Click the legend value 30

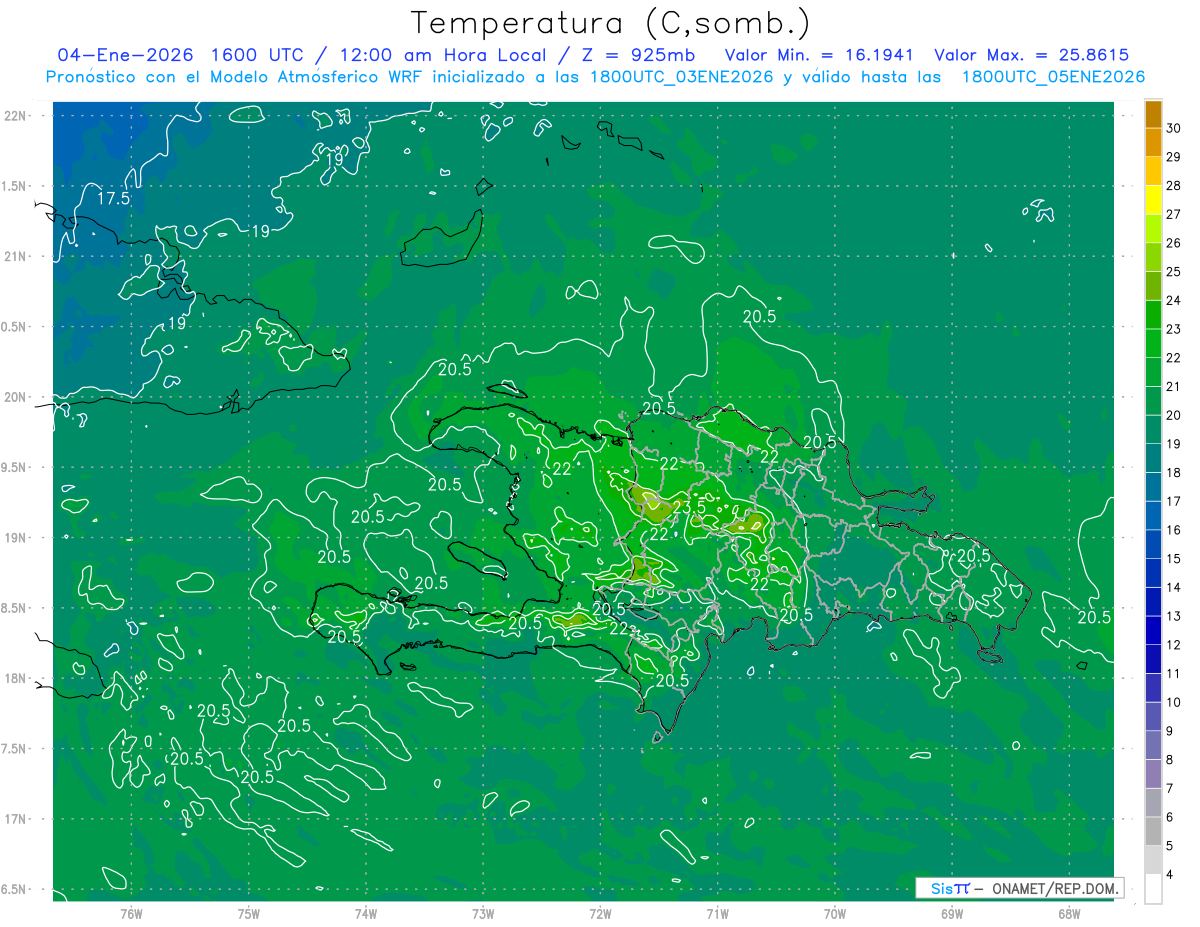1173,128
